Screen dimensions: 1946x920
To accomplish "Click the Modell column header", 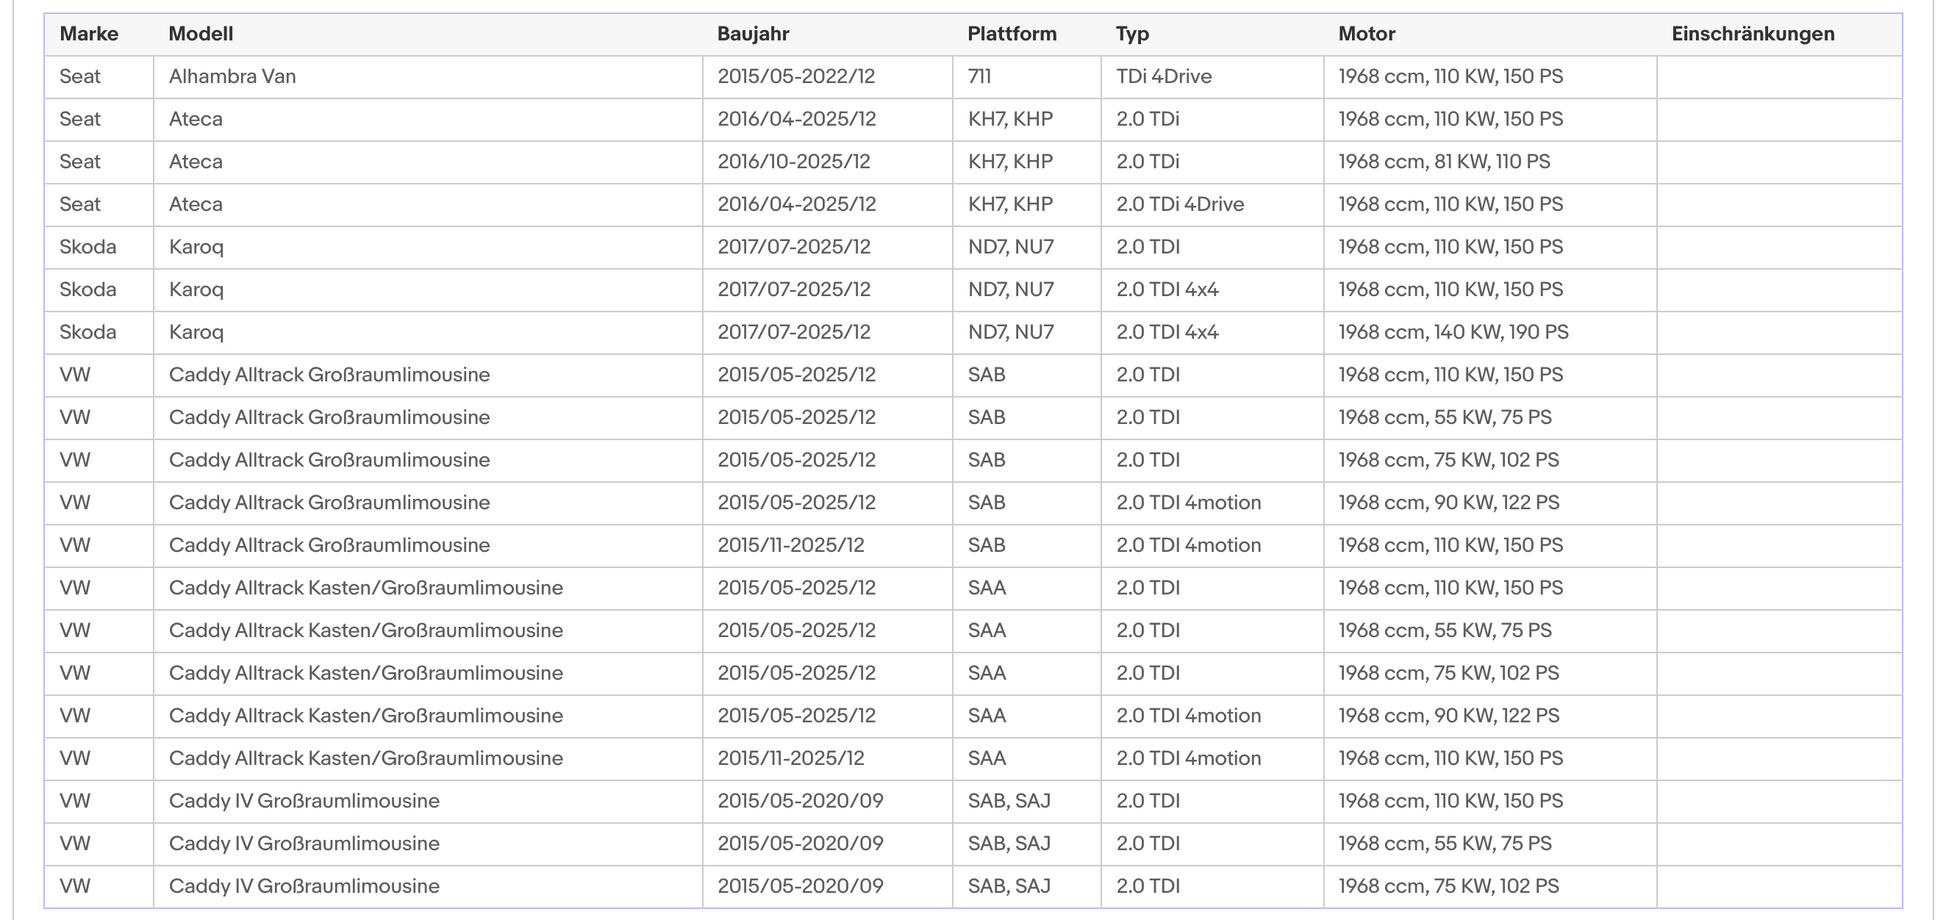I will click(x=201, y=34).
